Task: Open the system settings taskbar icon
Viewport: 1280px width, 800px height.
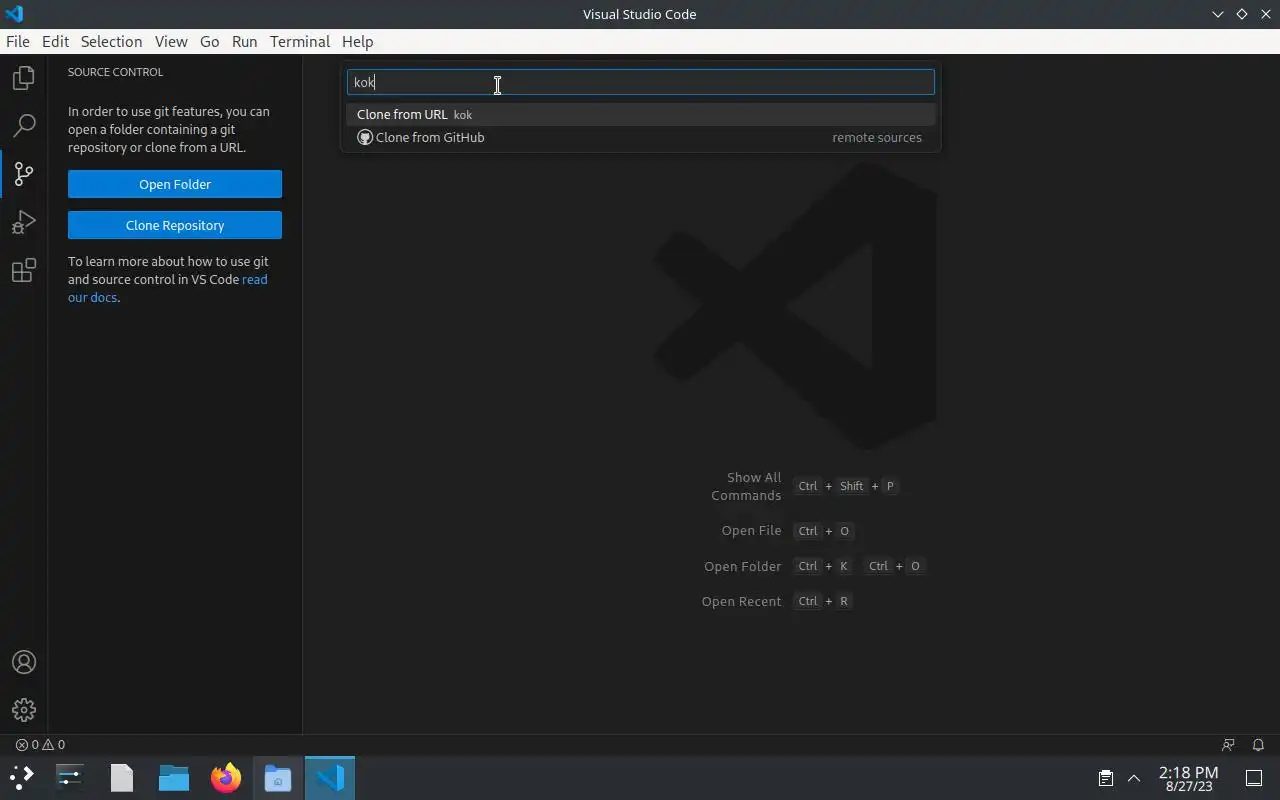Action: tap(70, 777)
